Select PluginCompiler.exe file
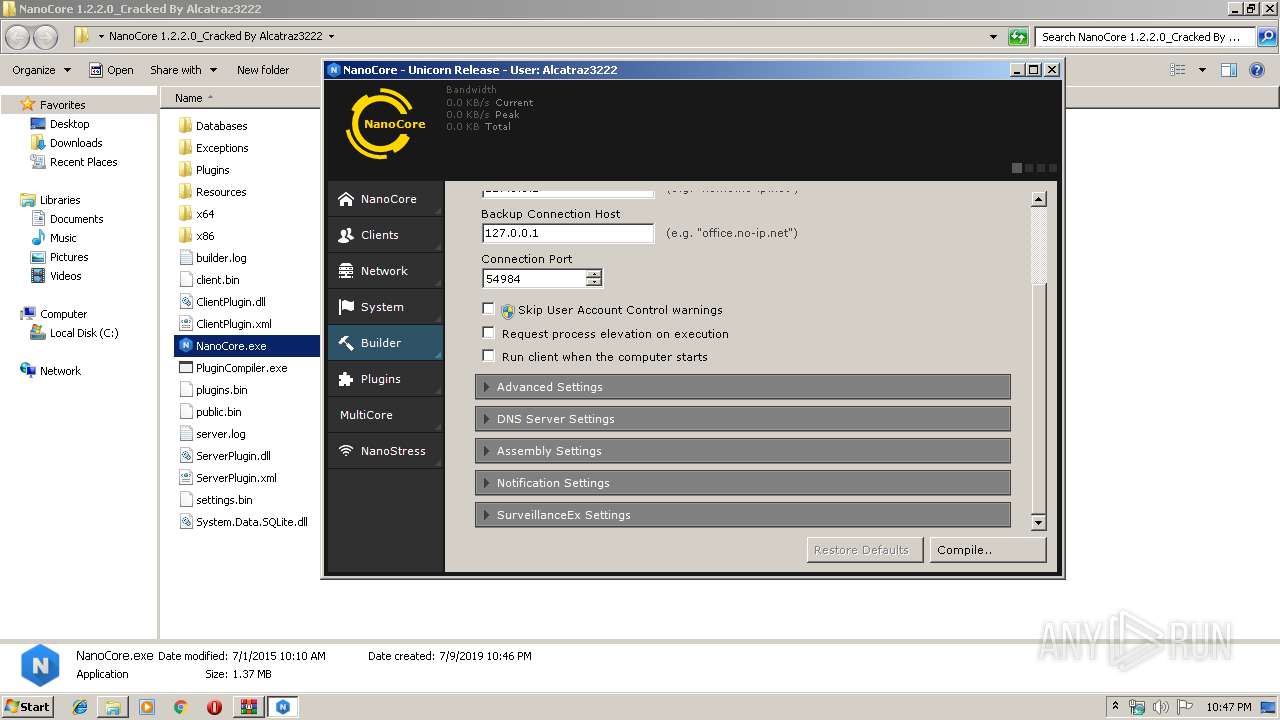Screen dimensions: 1280x720 click(241, 368)
